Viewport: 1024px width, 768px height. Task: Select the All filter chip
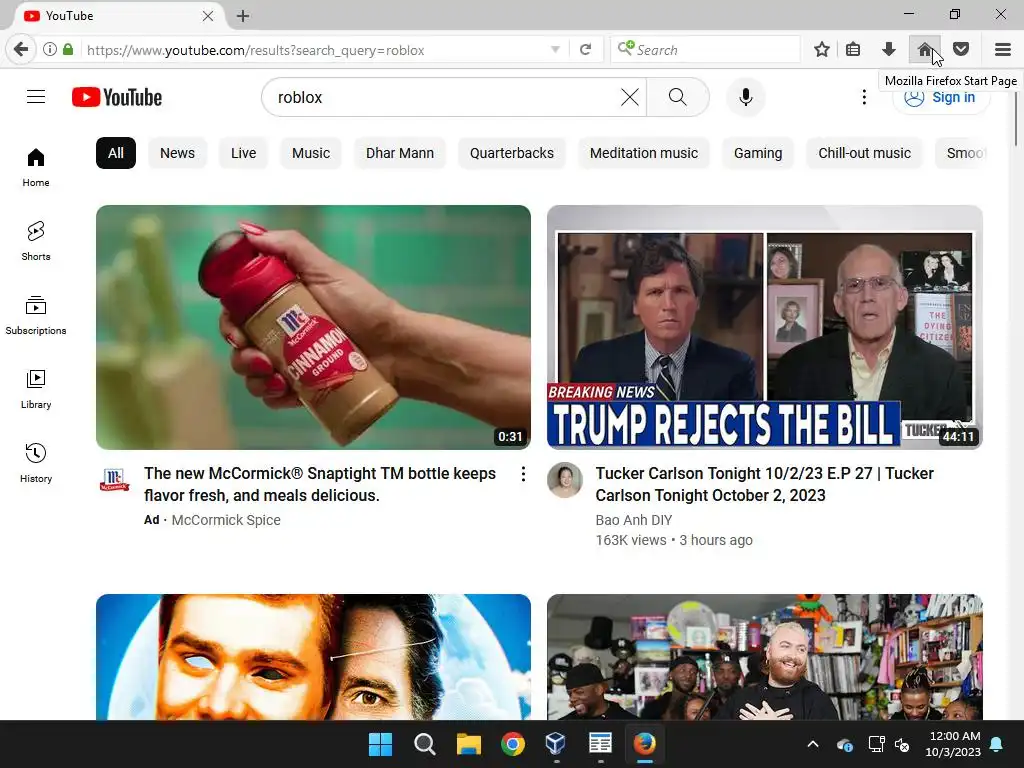click(116, 153)
